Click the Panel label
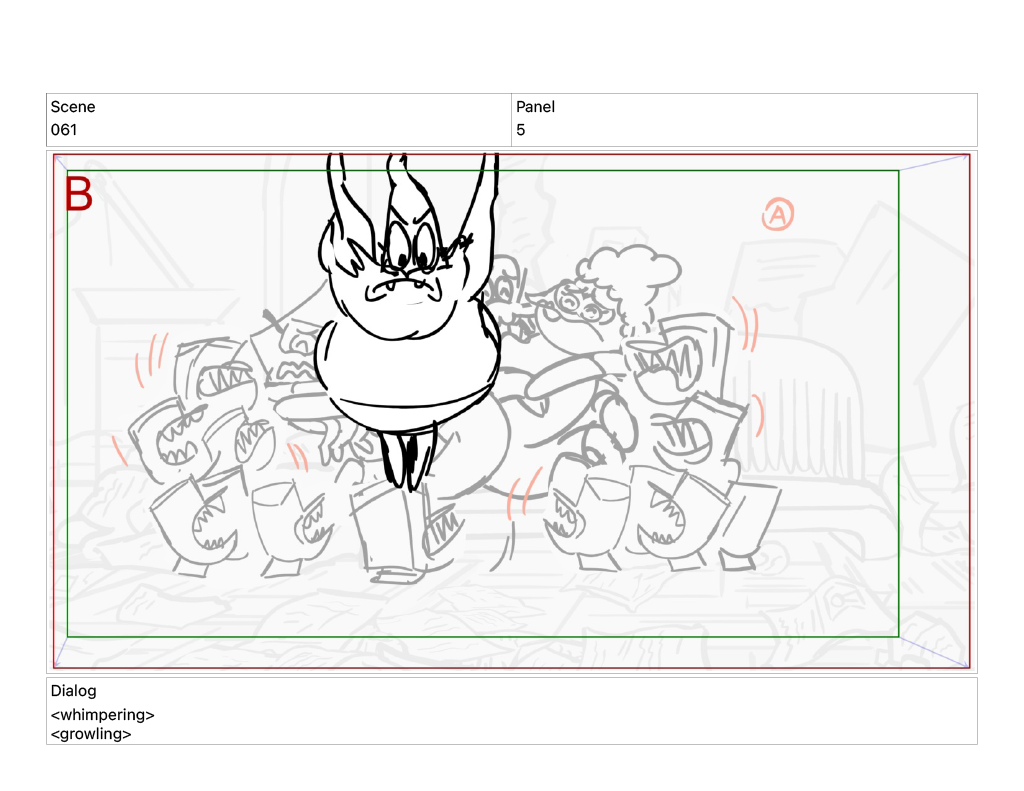The image size is (1024, 791). pyautogui.click(x=535, y=107)
